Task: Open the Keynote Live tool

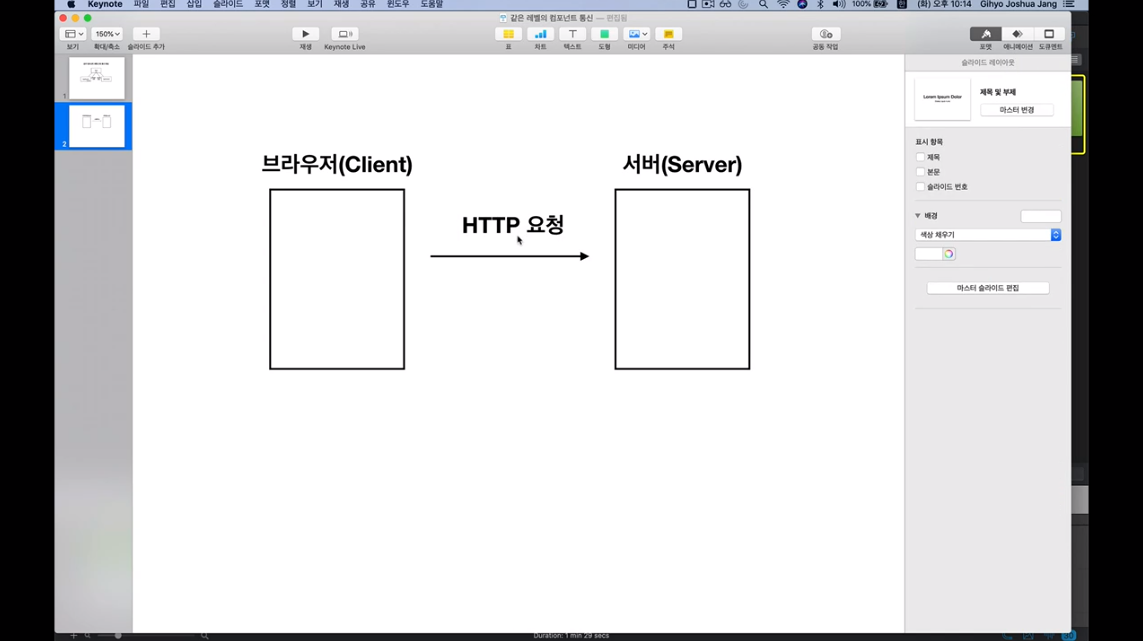Action: [x=344, y=34]
